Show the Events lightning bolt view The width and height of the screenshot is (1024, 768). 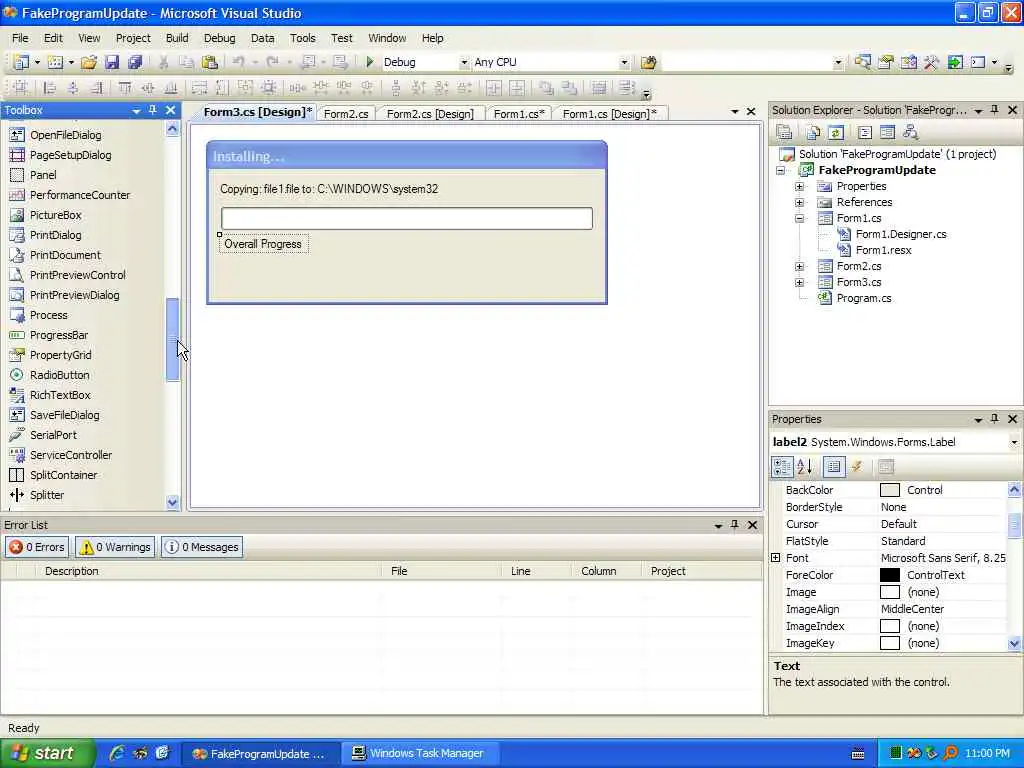857,466
